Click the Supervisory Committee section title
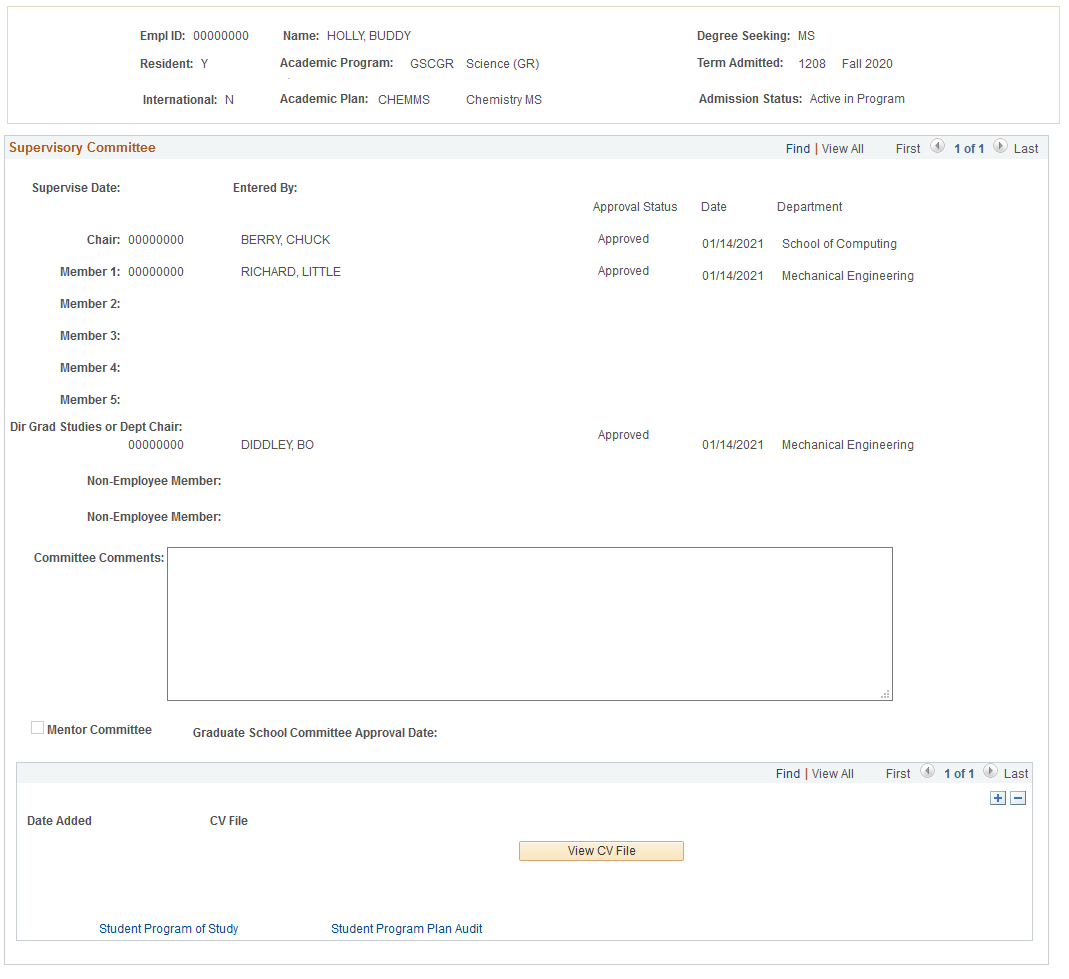Image resolution: width=1069 pixels, height=979 pixels. [82, 147]
